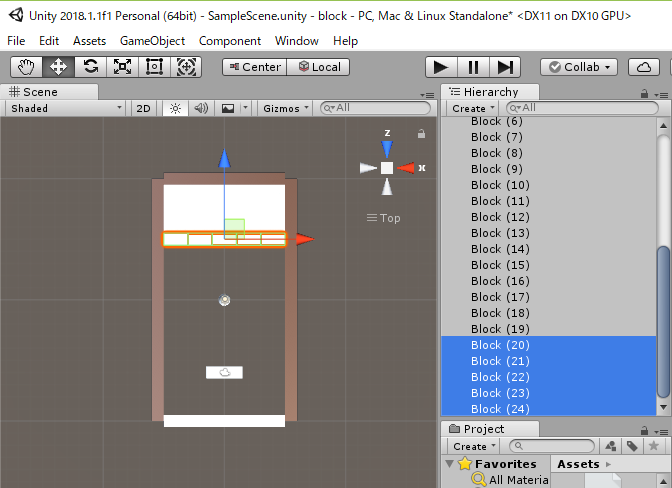The width and height of the screenshot is (672, 488).
Task: Open the File menu
Action: coord(16,41)
